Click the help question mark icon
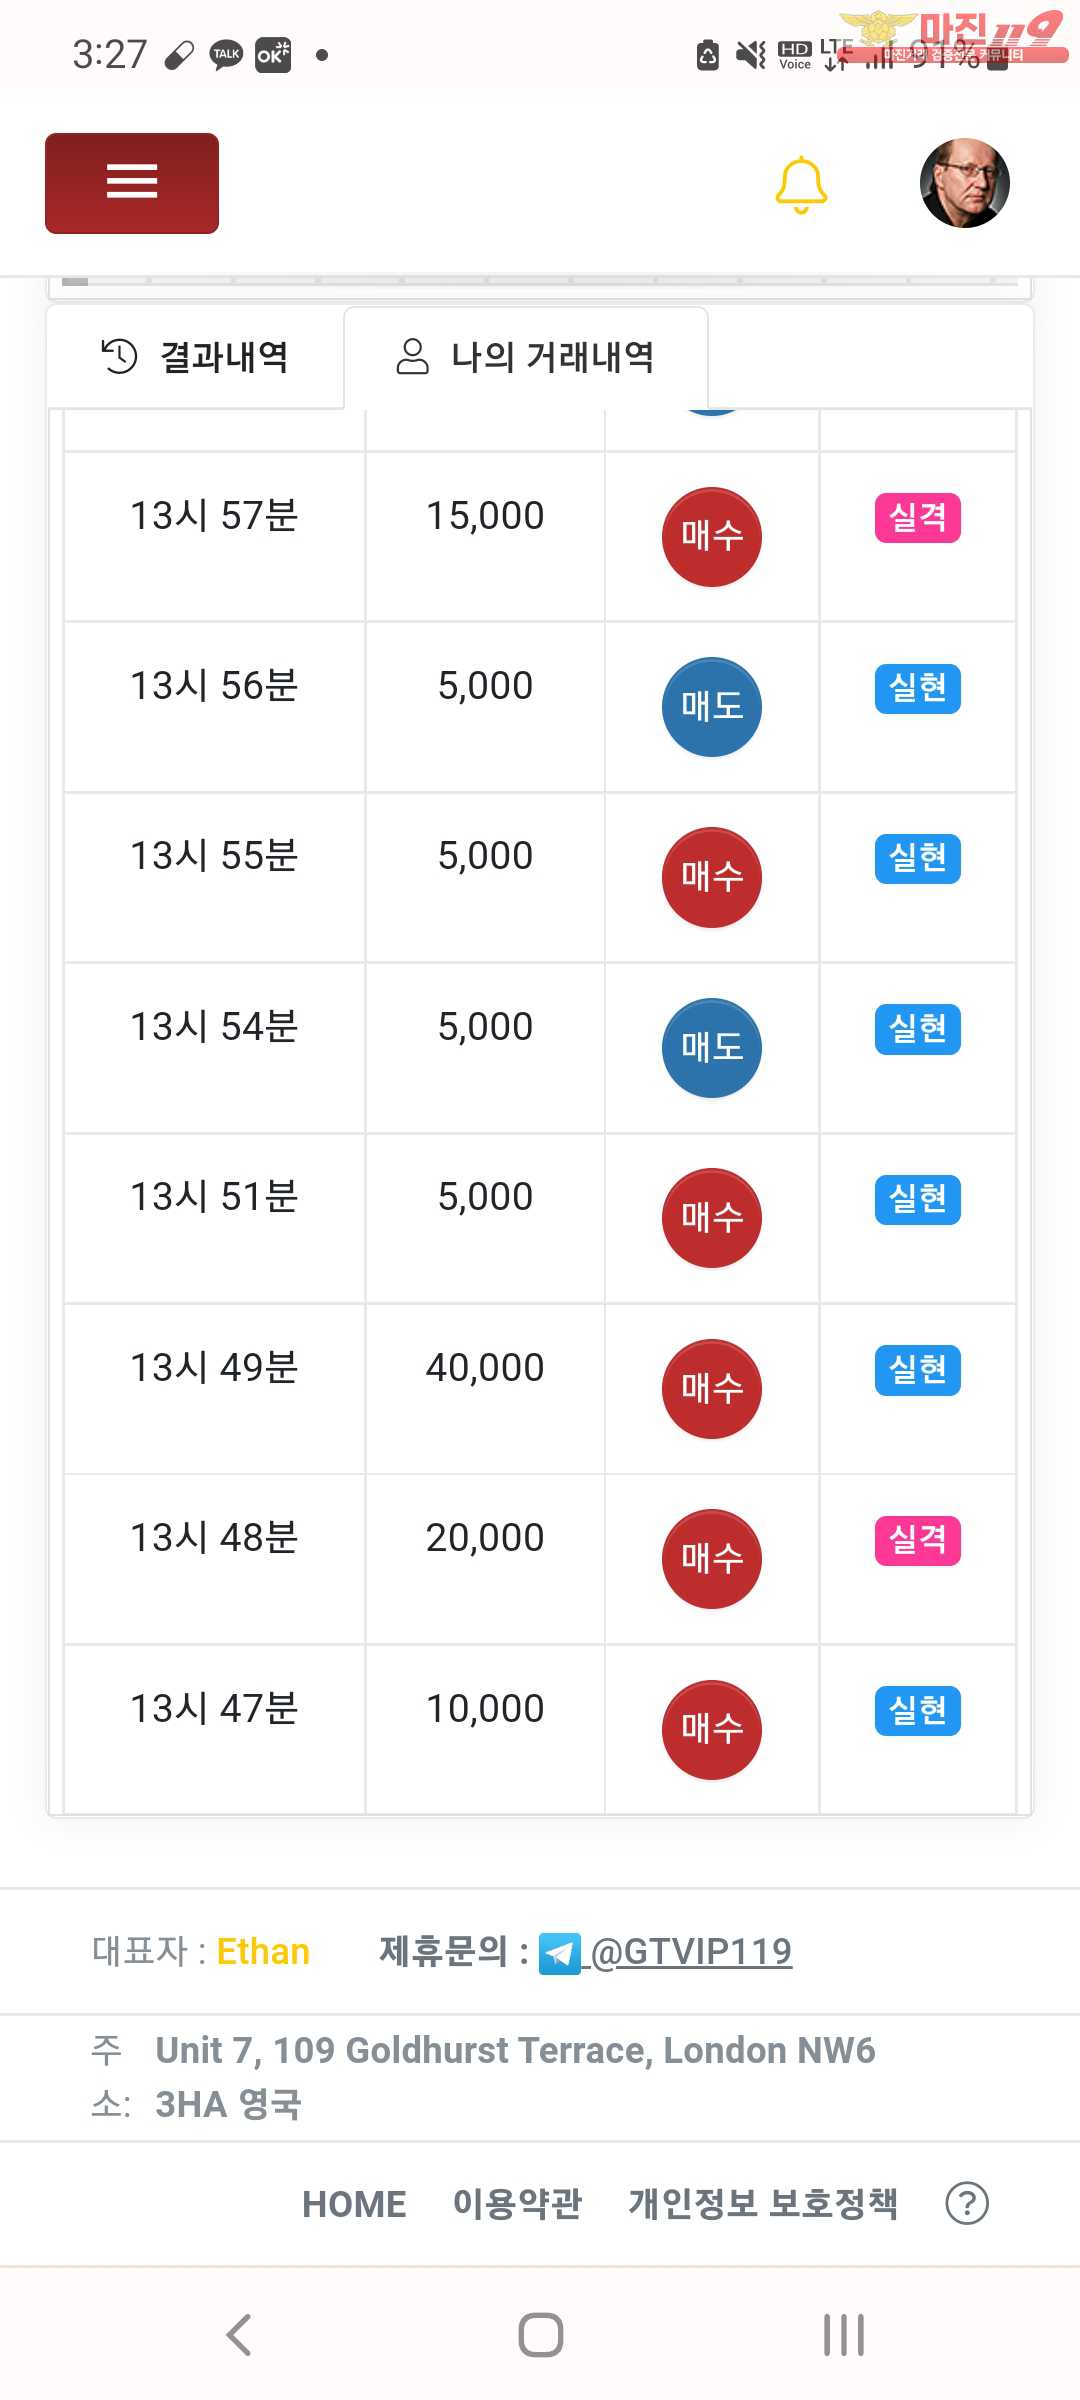The width and height of the screenshot is (1080, 2400). [967, 2204]
